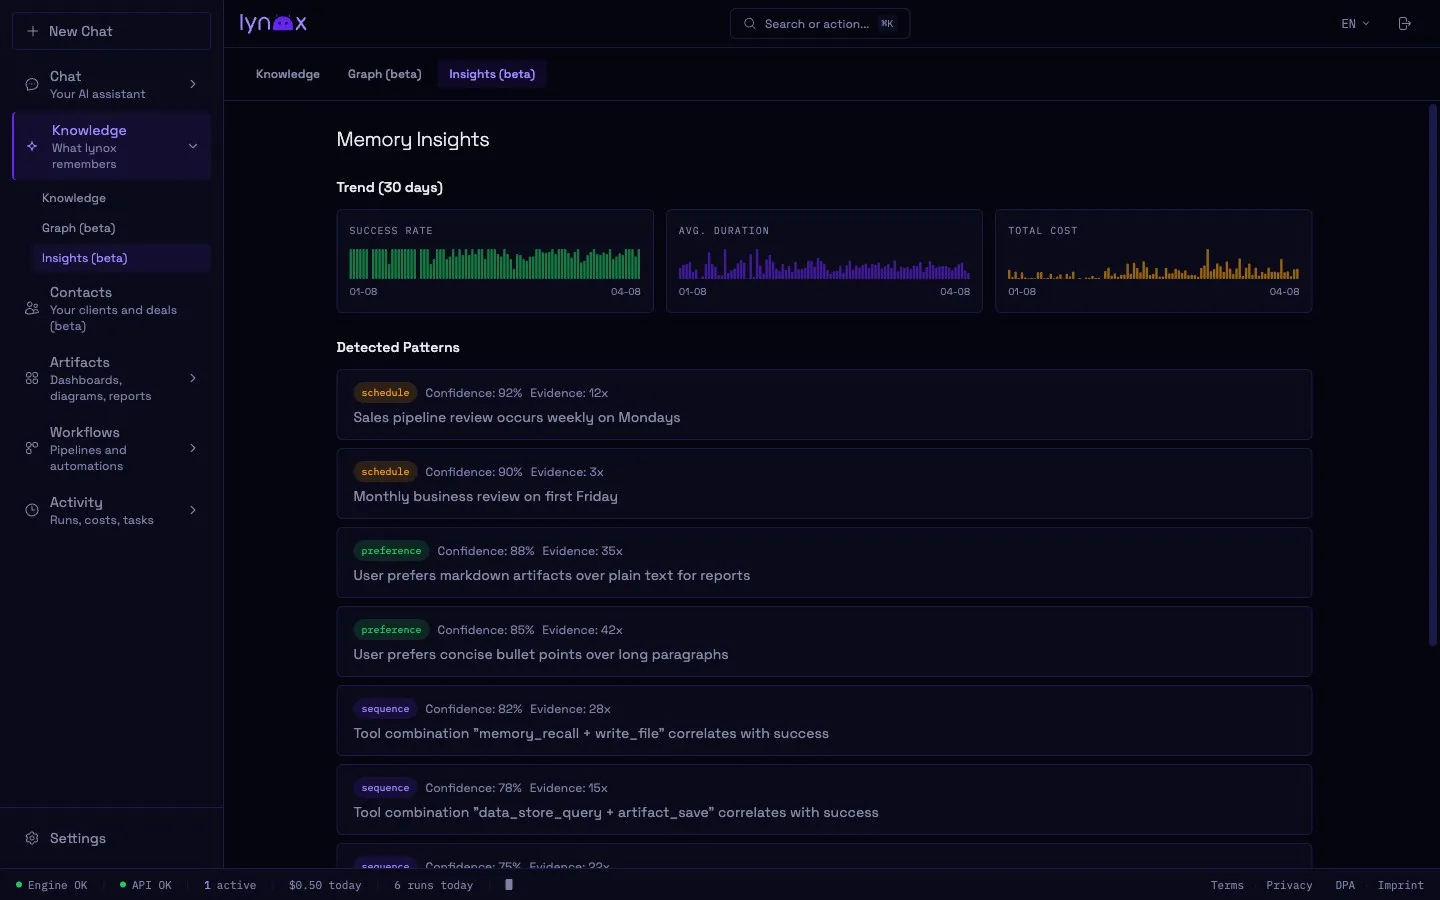Click the Search or action input field
This screenshot has height=900, width=1440.
(x=820, y=24)
